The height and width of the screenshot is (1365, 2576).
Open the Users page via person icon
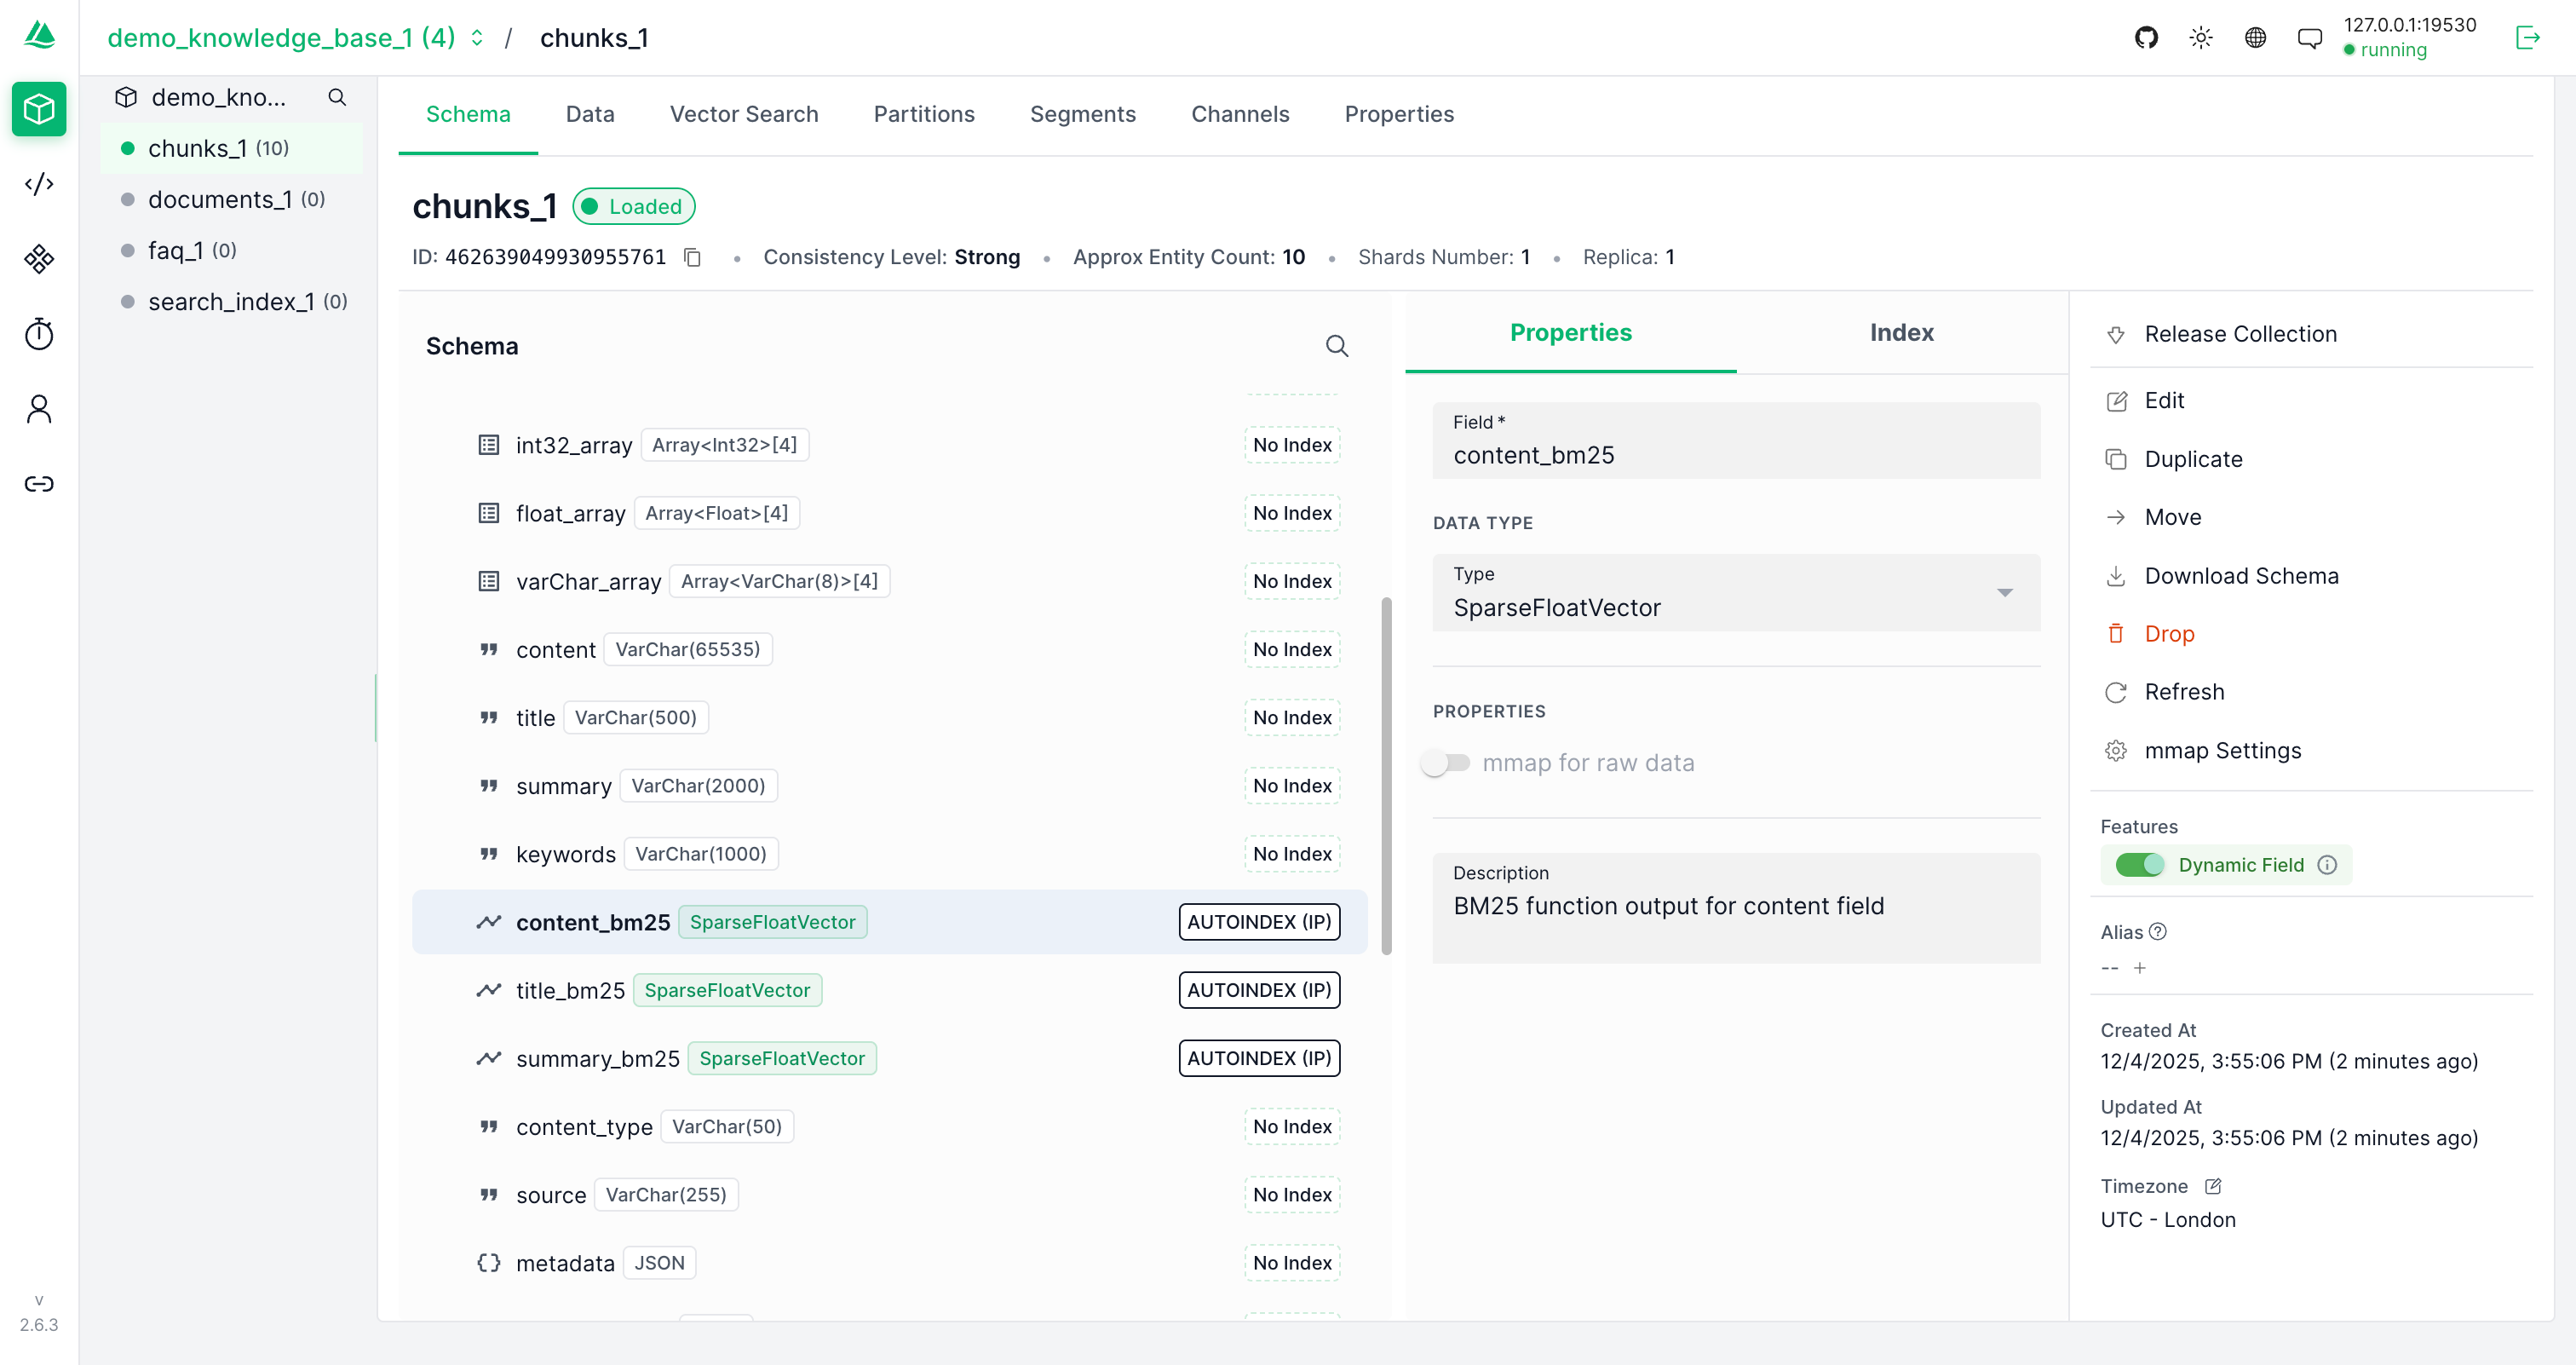tap(38, 408)
